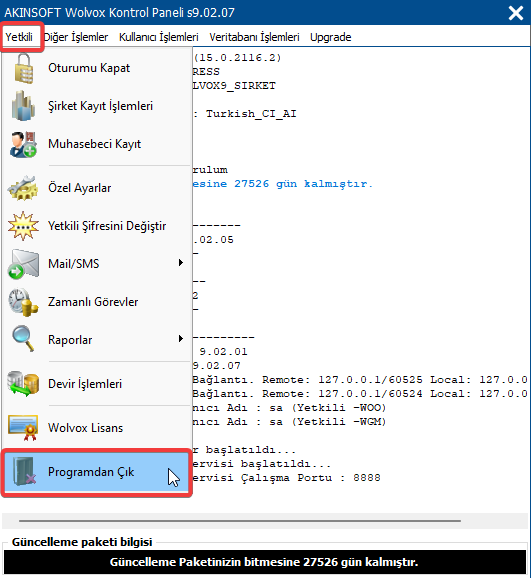
Task: Click the starburst password icon for Yetkili Şifresini Değiştir
Action: 23,226
